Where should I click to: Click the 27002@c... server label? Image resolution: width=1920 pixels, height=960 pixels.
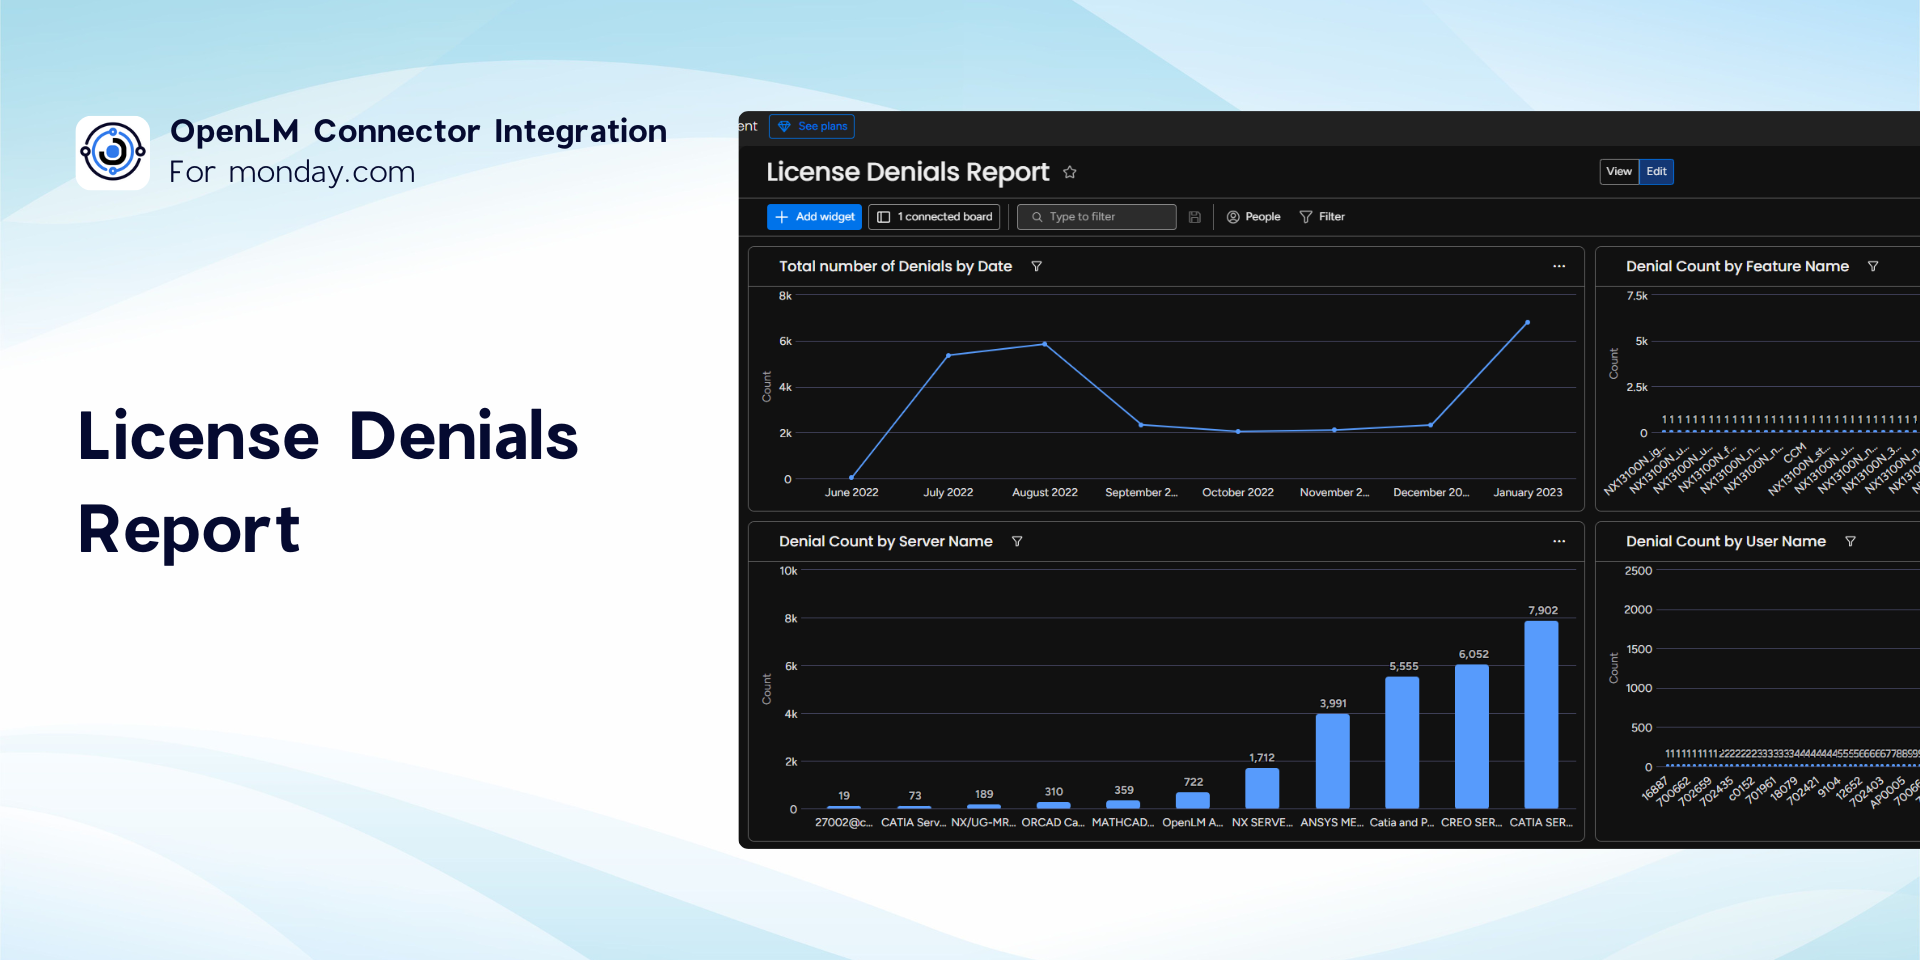[844, 822]
